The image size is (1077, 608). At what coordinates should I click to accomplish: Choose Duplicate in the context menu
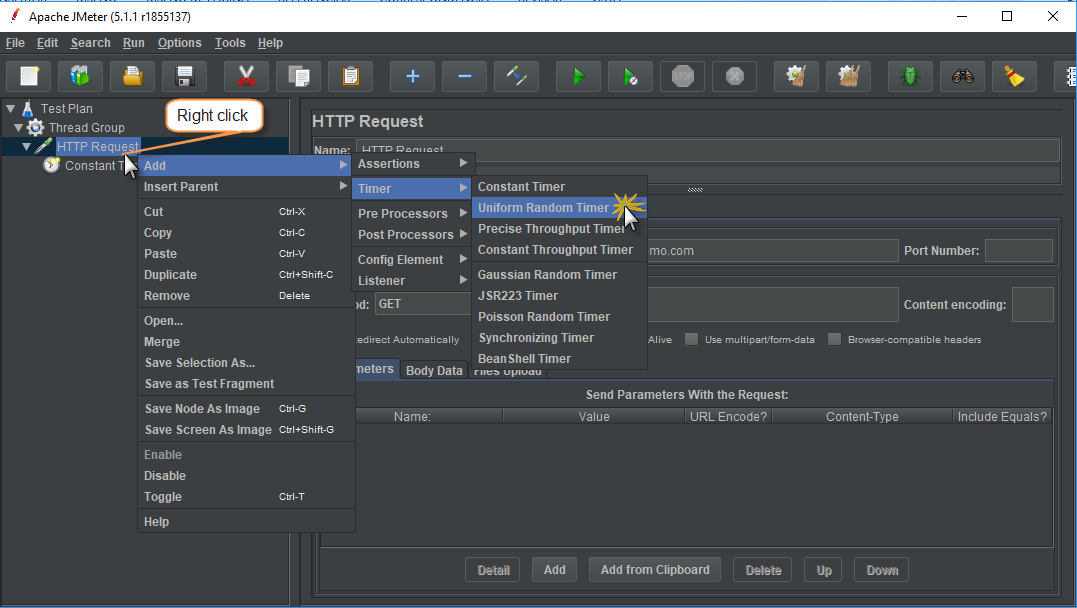[x=170, y=275]
